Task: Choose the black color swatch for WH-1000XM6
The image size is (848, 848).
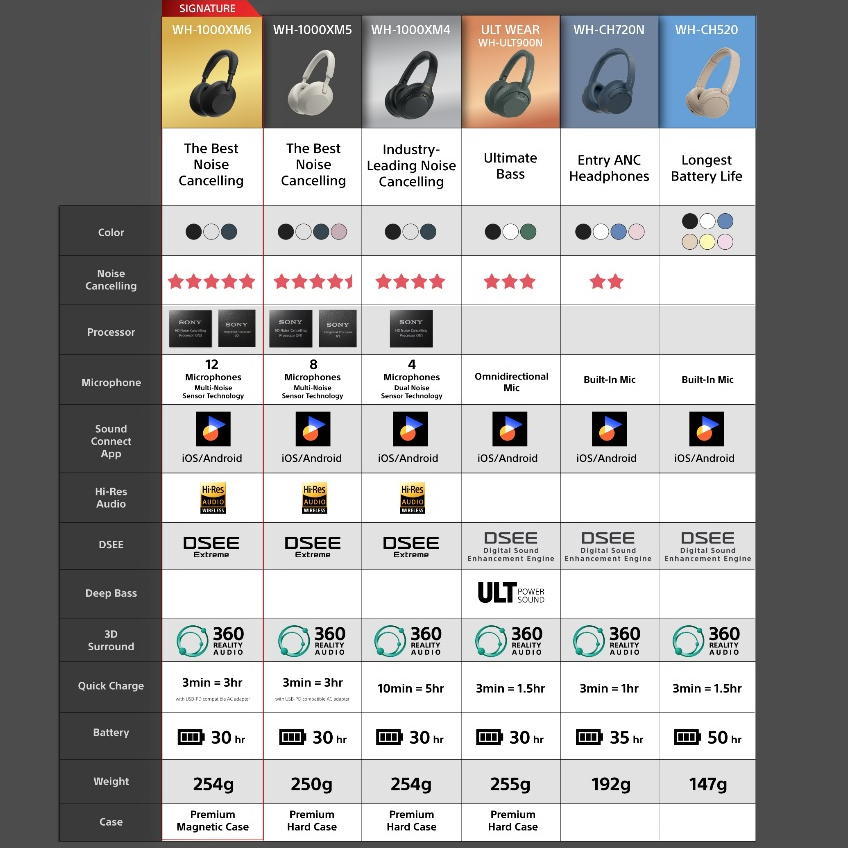Action: tap(194, 232)
